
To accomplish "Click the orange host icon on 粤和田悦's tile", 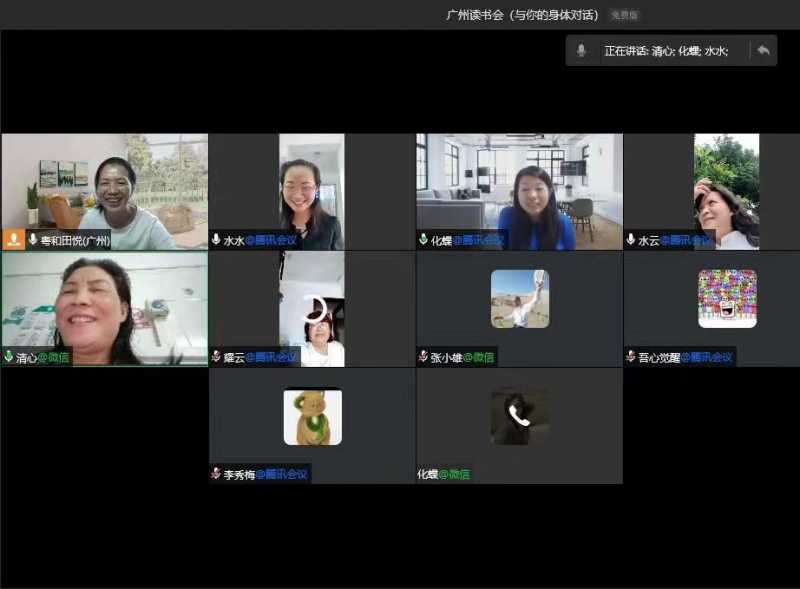I will point(14,240).
